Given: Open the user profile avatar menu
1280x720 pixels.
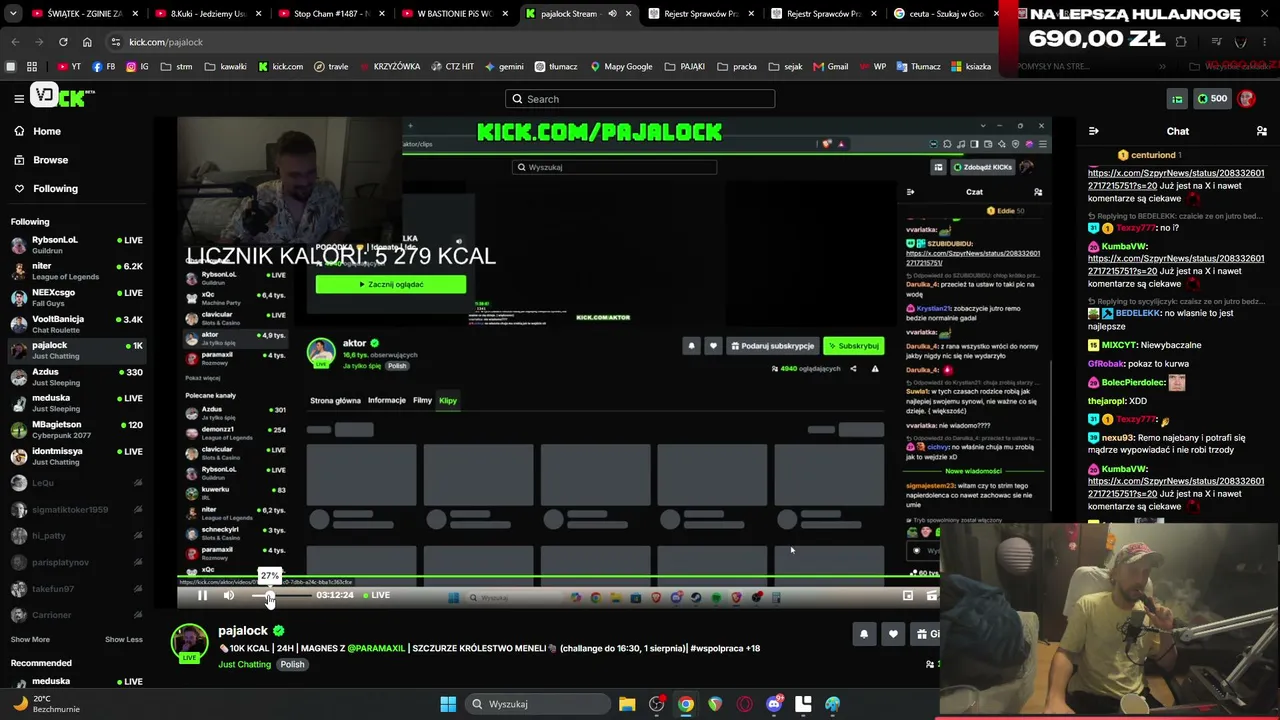Looking at the screenshot, I should [x=1246, y=99].
